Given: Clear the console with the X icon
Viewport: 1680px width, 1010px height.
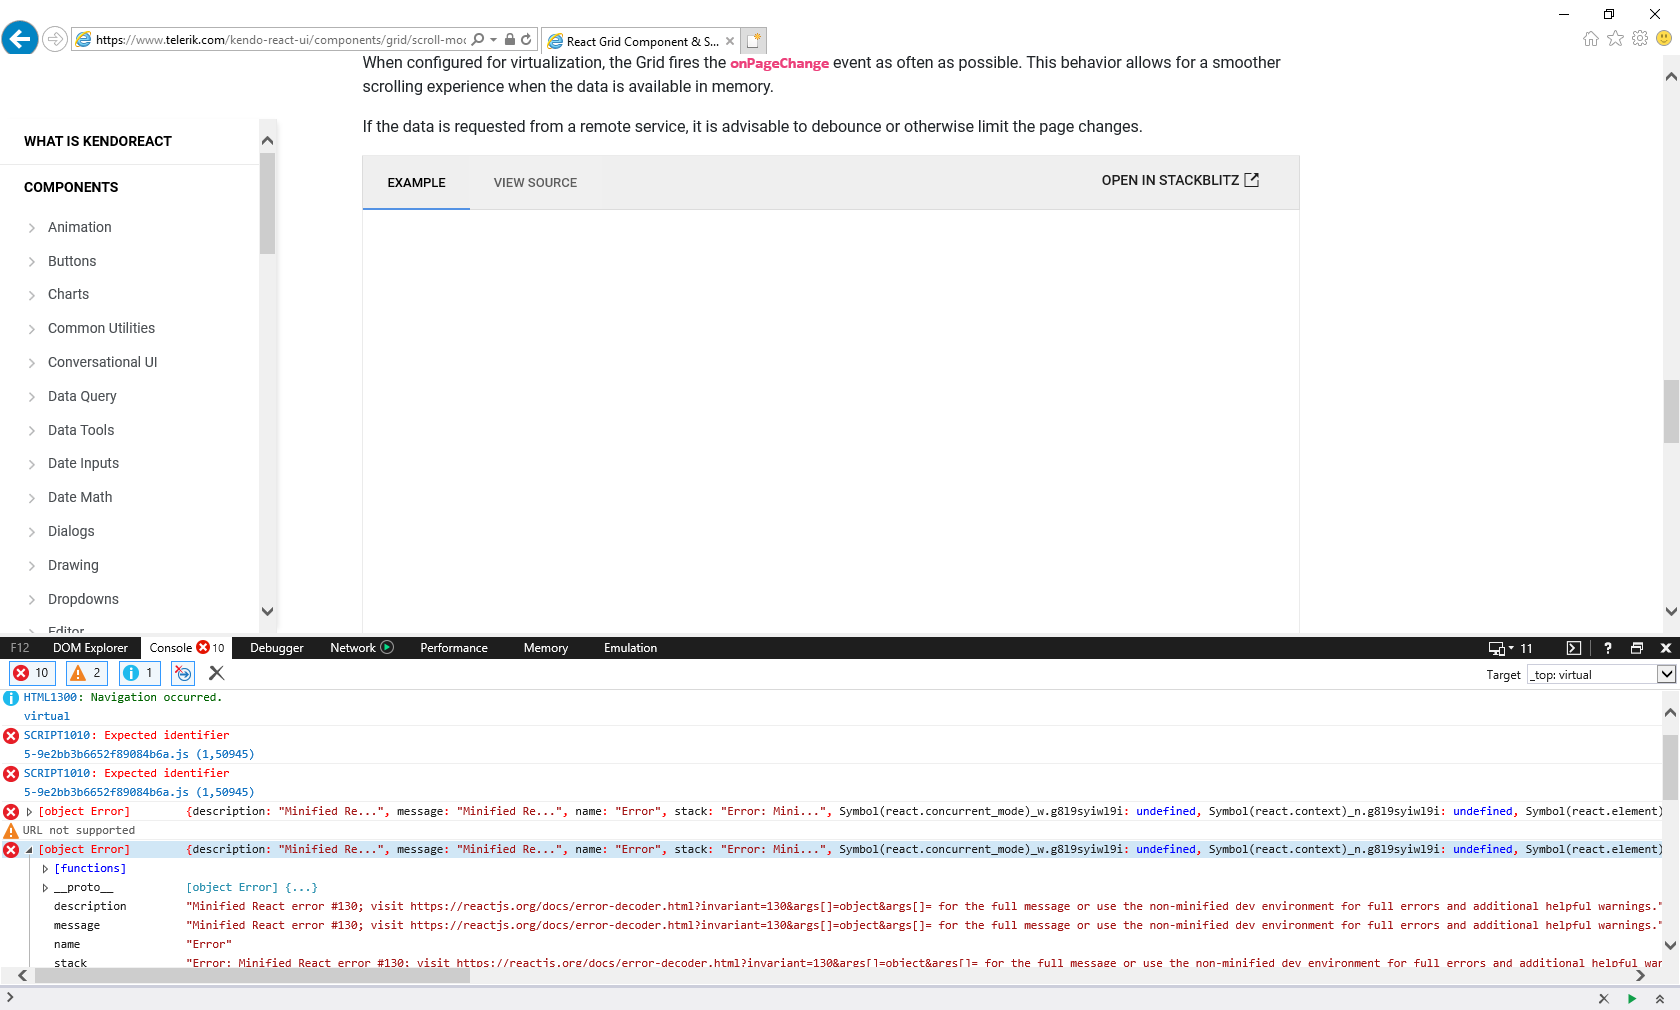Looking at the screenshot, I should (216, 673).
